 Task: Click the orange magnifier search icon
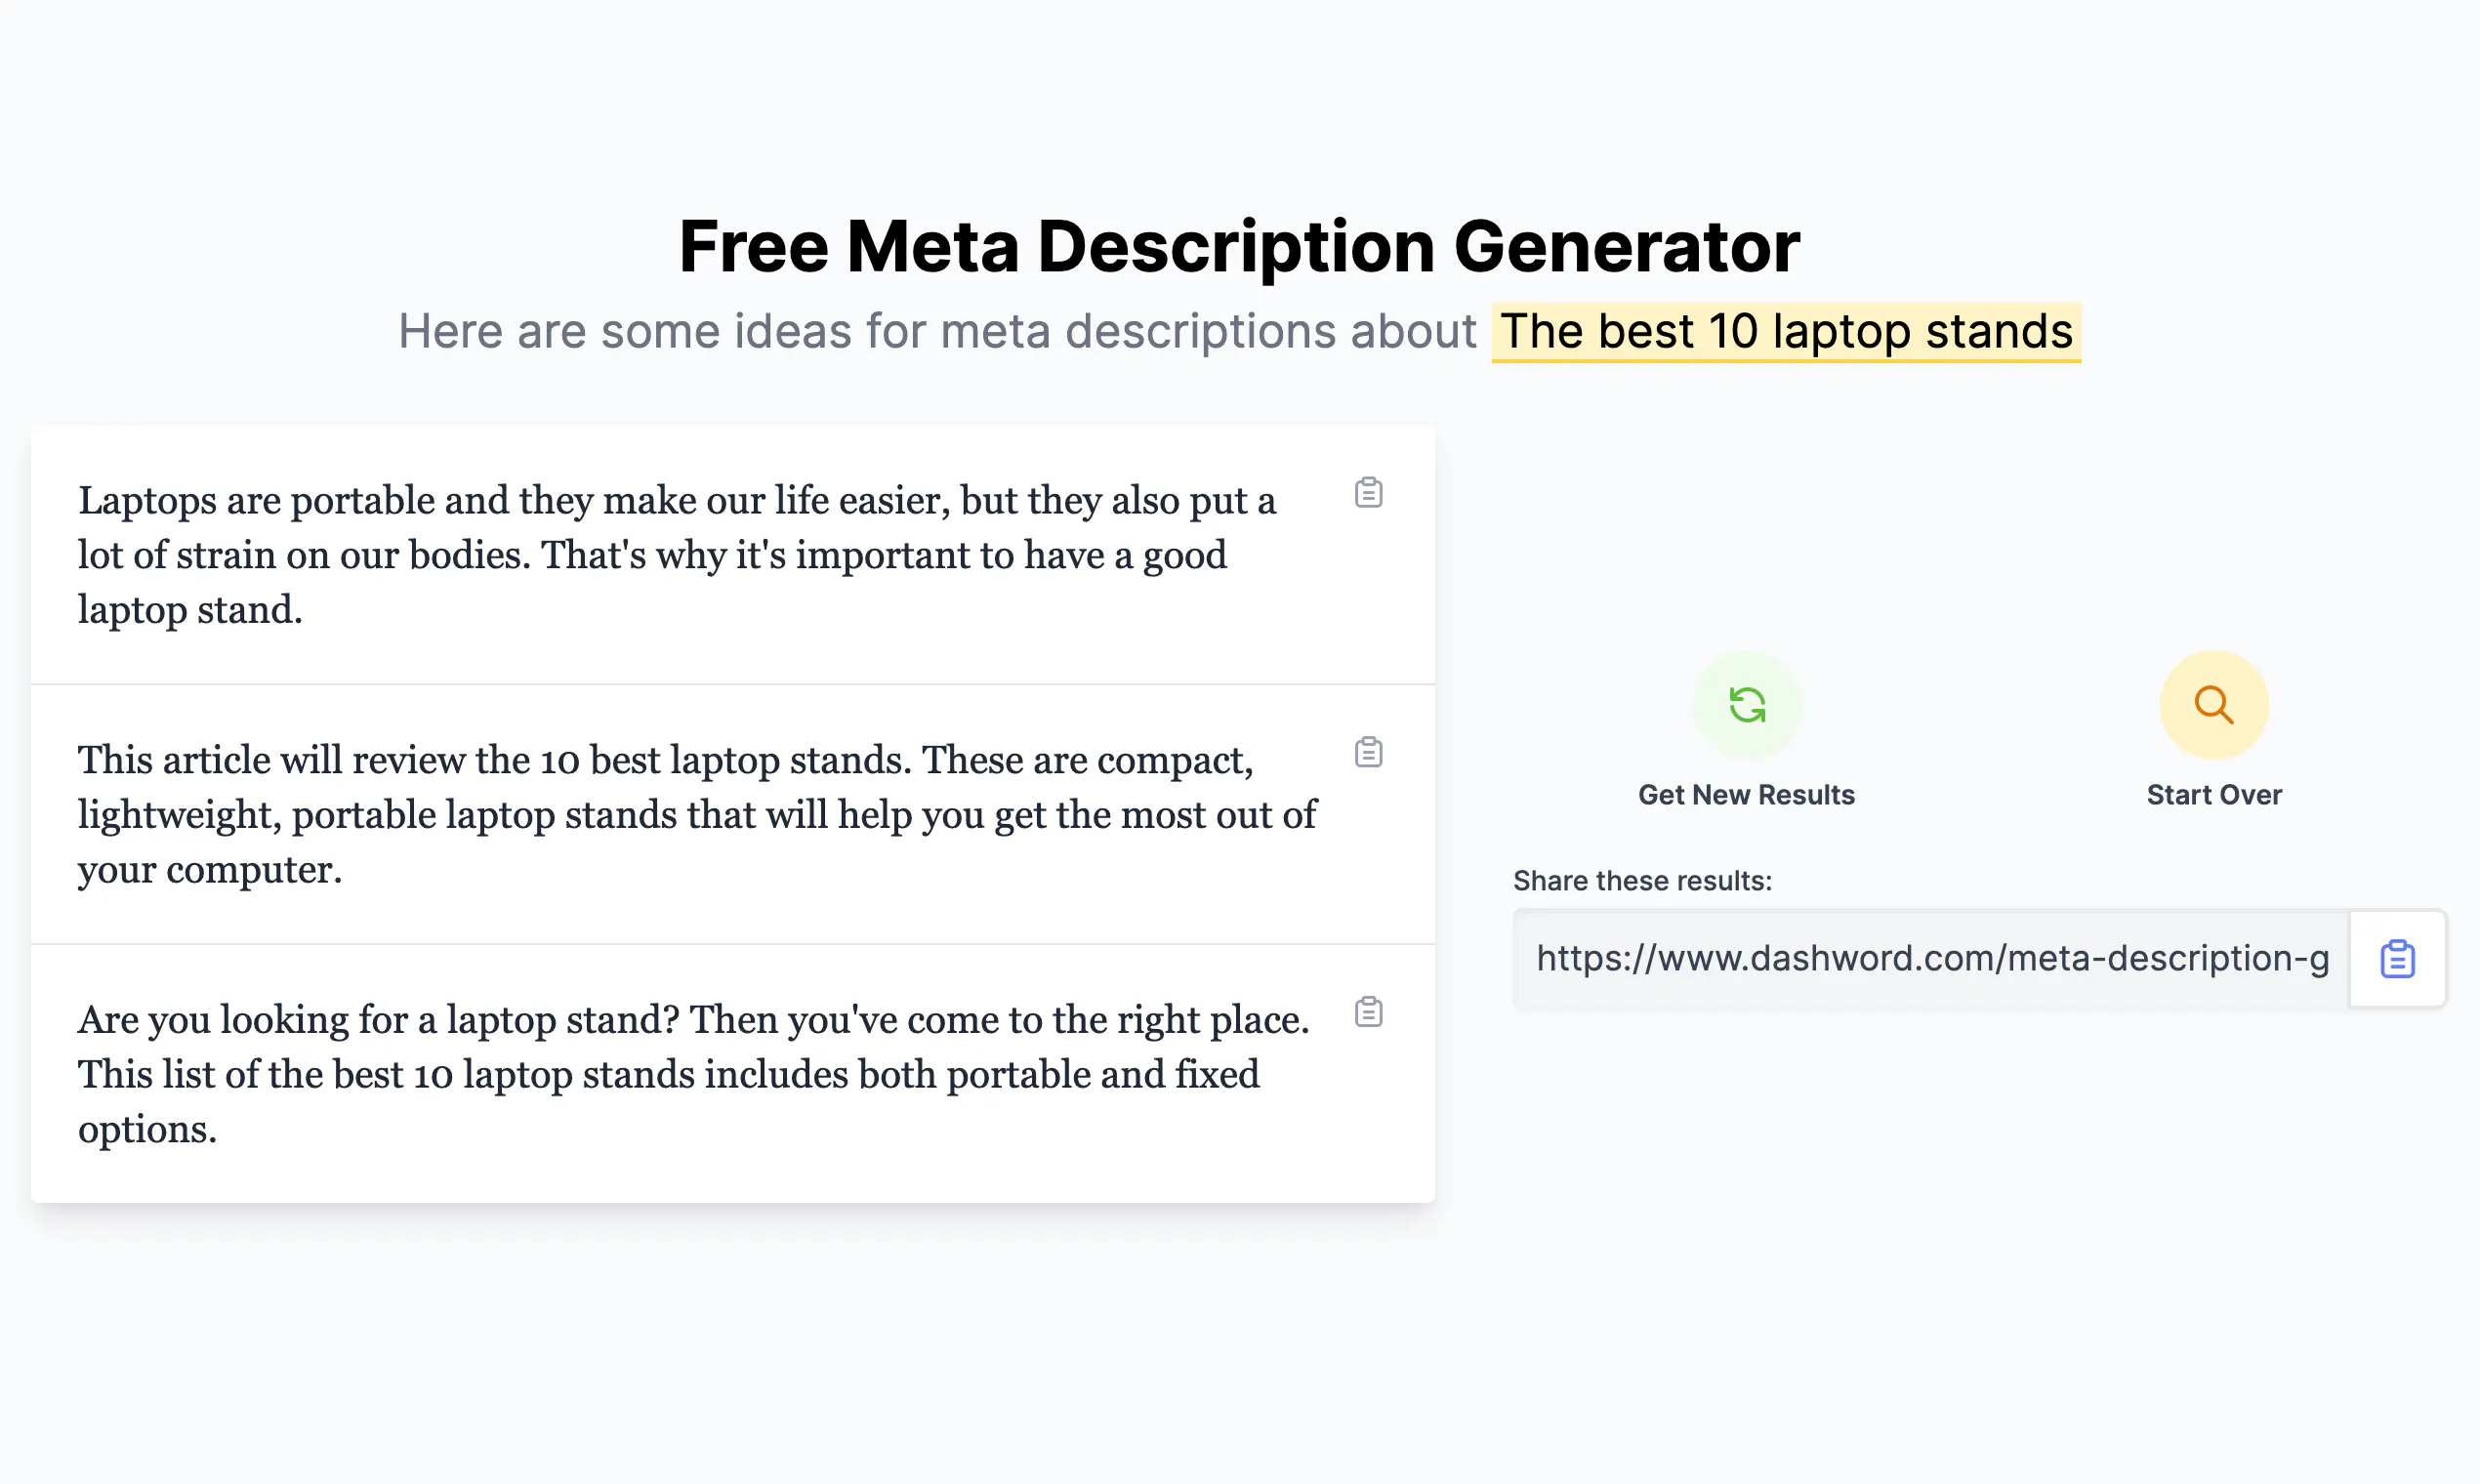(2214, 705)
